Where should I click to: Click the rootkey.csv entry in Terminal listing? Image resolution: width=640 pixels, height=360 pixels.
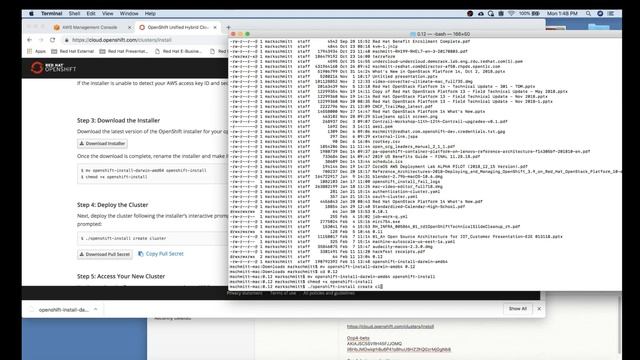(386, 142)
